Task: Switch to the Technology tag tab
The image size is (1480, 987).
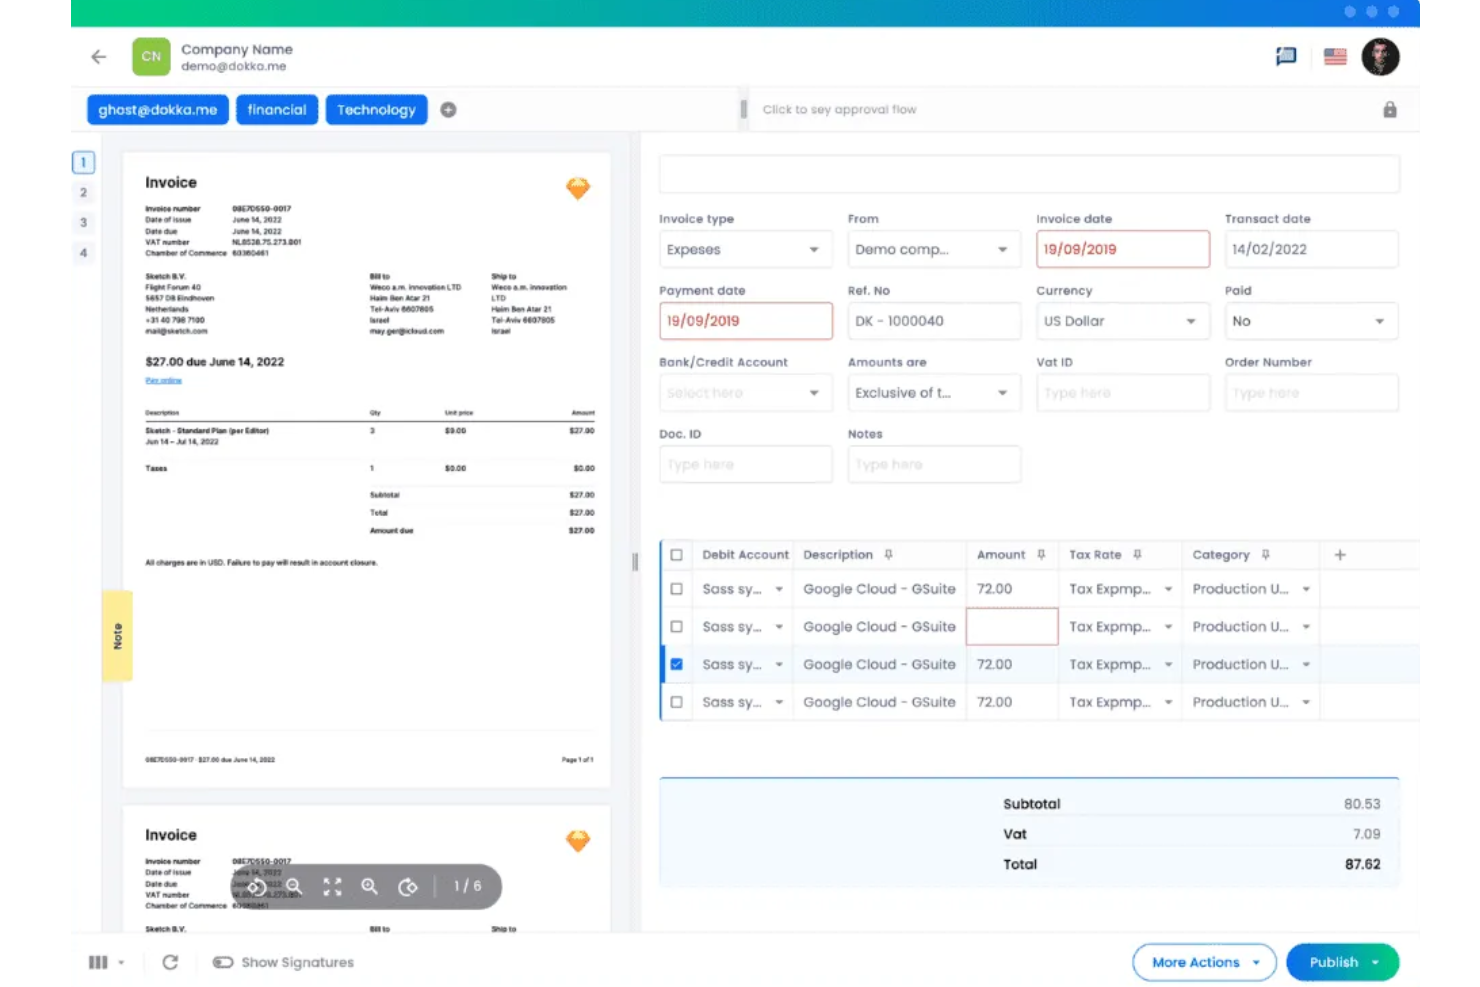Action: pyautogui.click(x=376, y=109)
